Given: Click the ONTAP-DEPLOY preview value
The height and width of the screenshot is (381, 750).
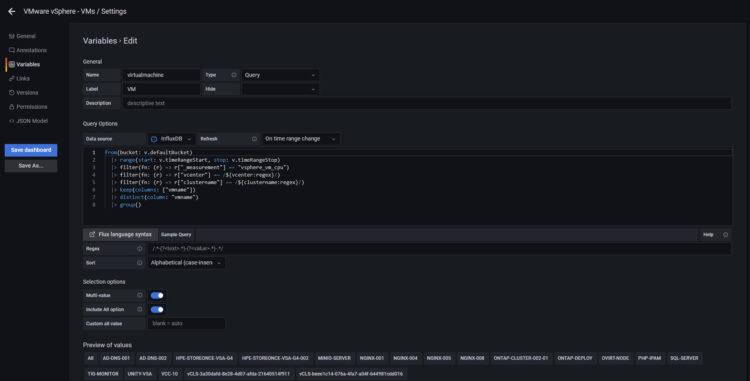Looking at the screenshot, I should coord(575,358).
